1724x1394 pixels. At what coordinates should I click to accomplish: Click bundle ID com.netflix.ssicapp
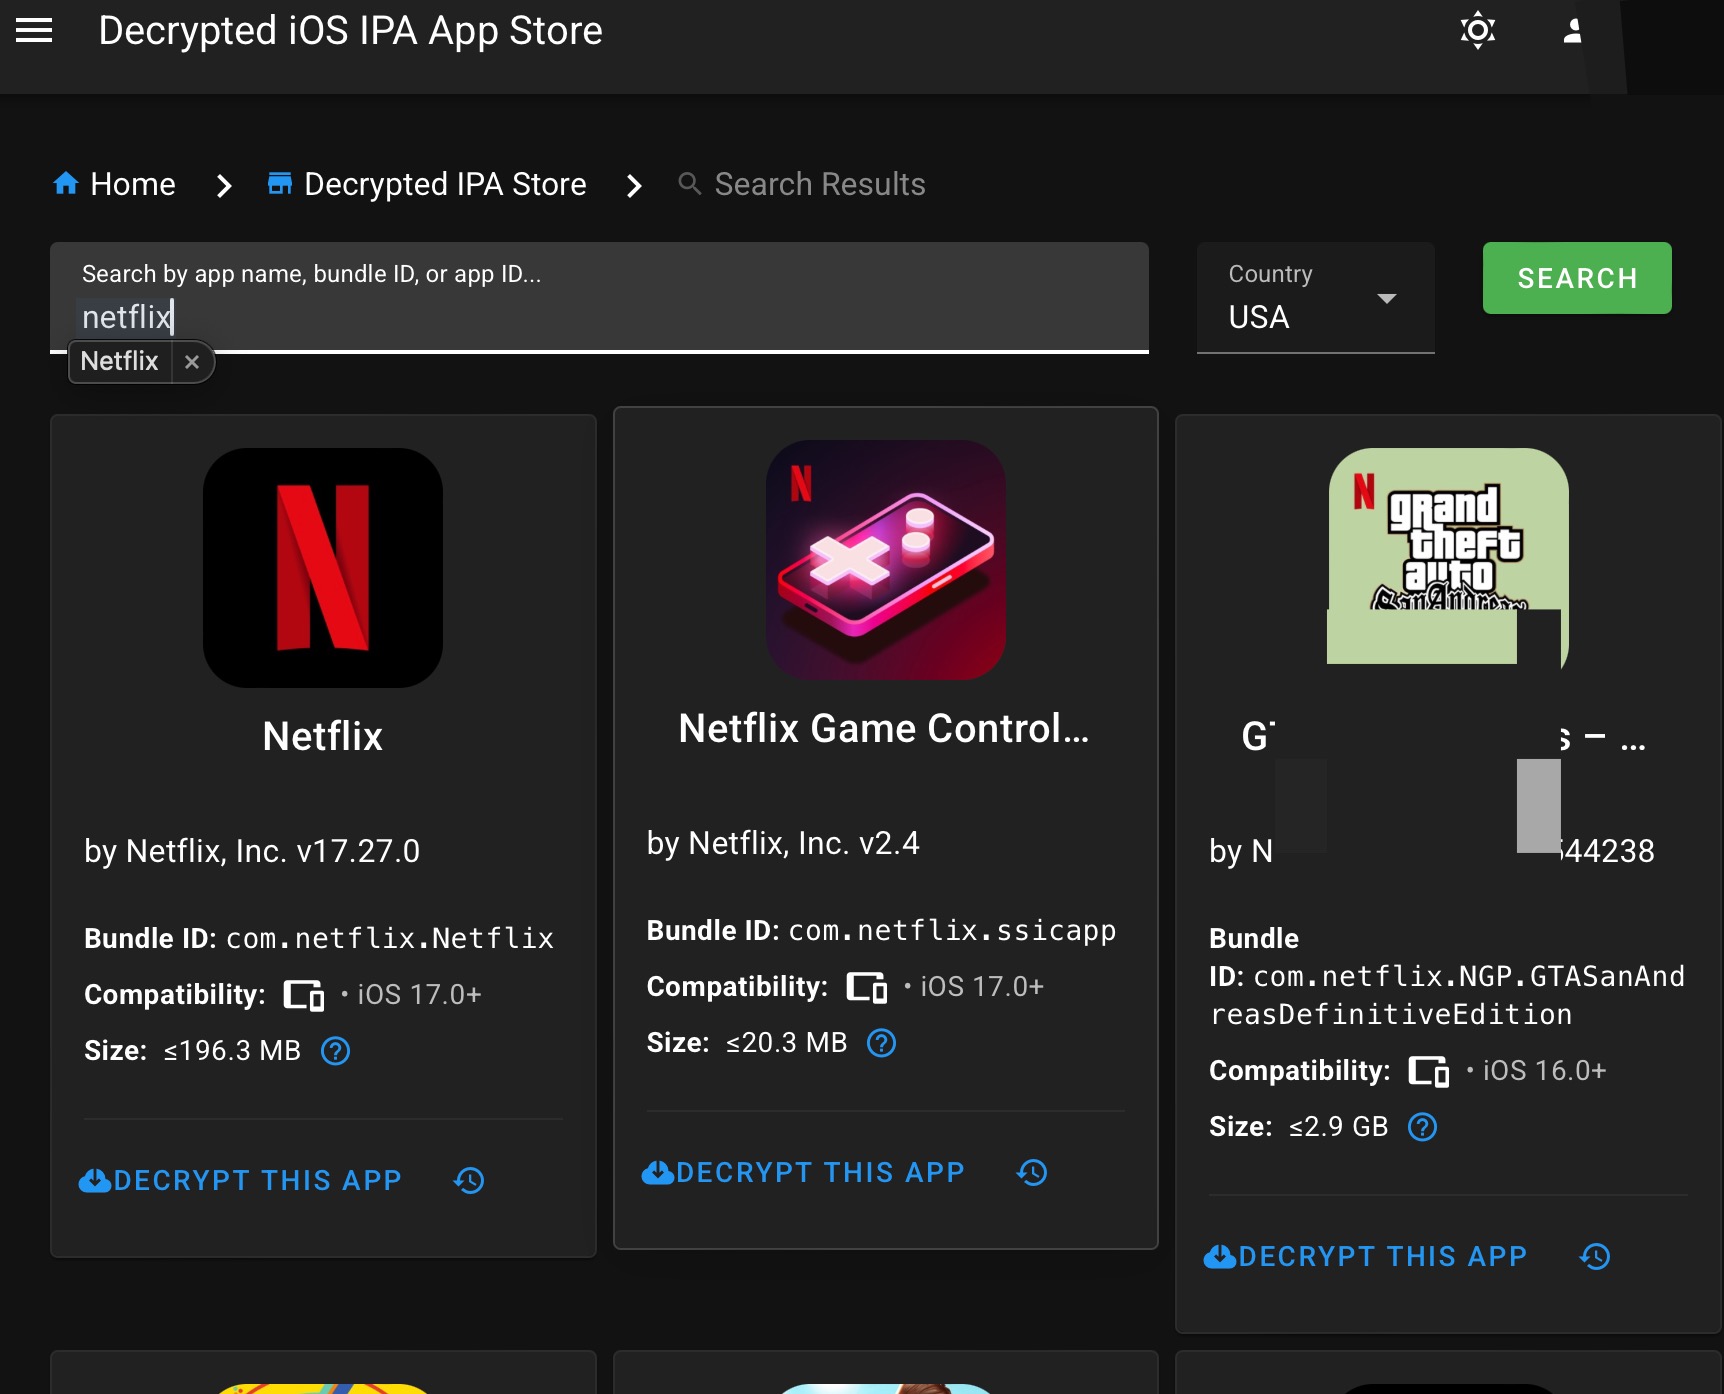952,930
